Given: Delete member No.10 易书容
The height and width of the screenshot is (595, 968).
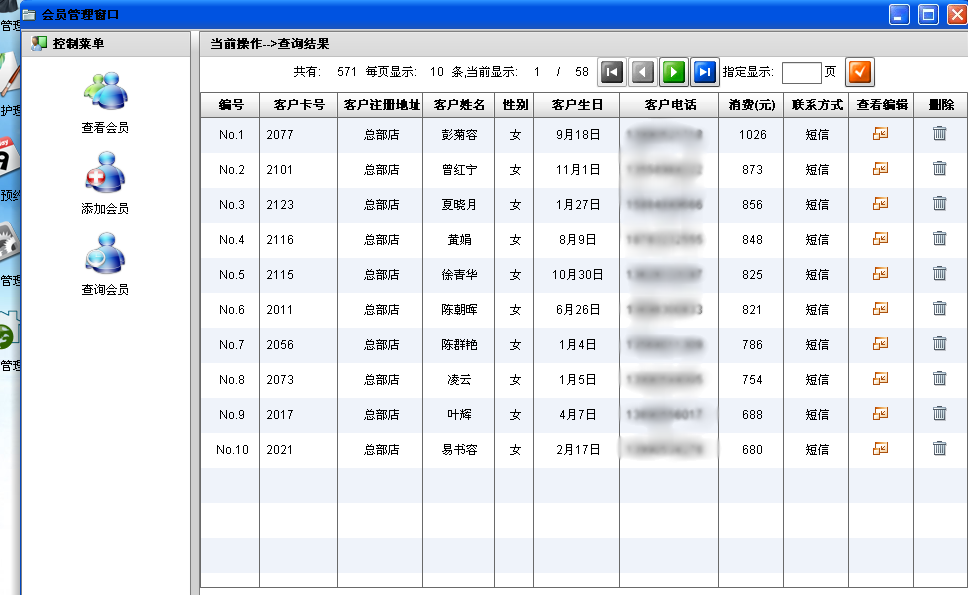Looking at the screenshot, I should click(940, 449).
